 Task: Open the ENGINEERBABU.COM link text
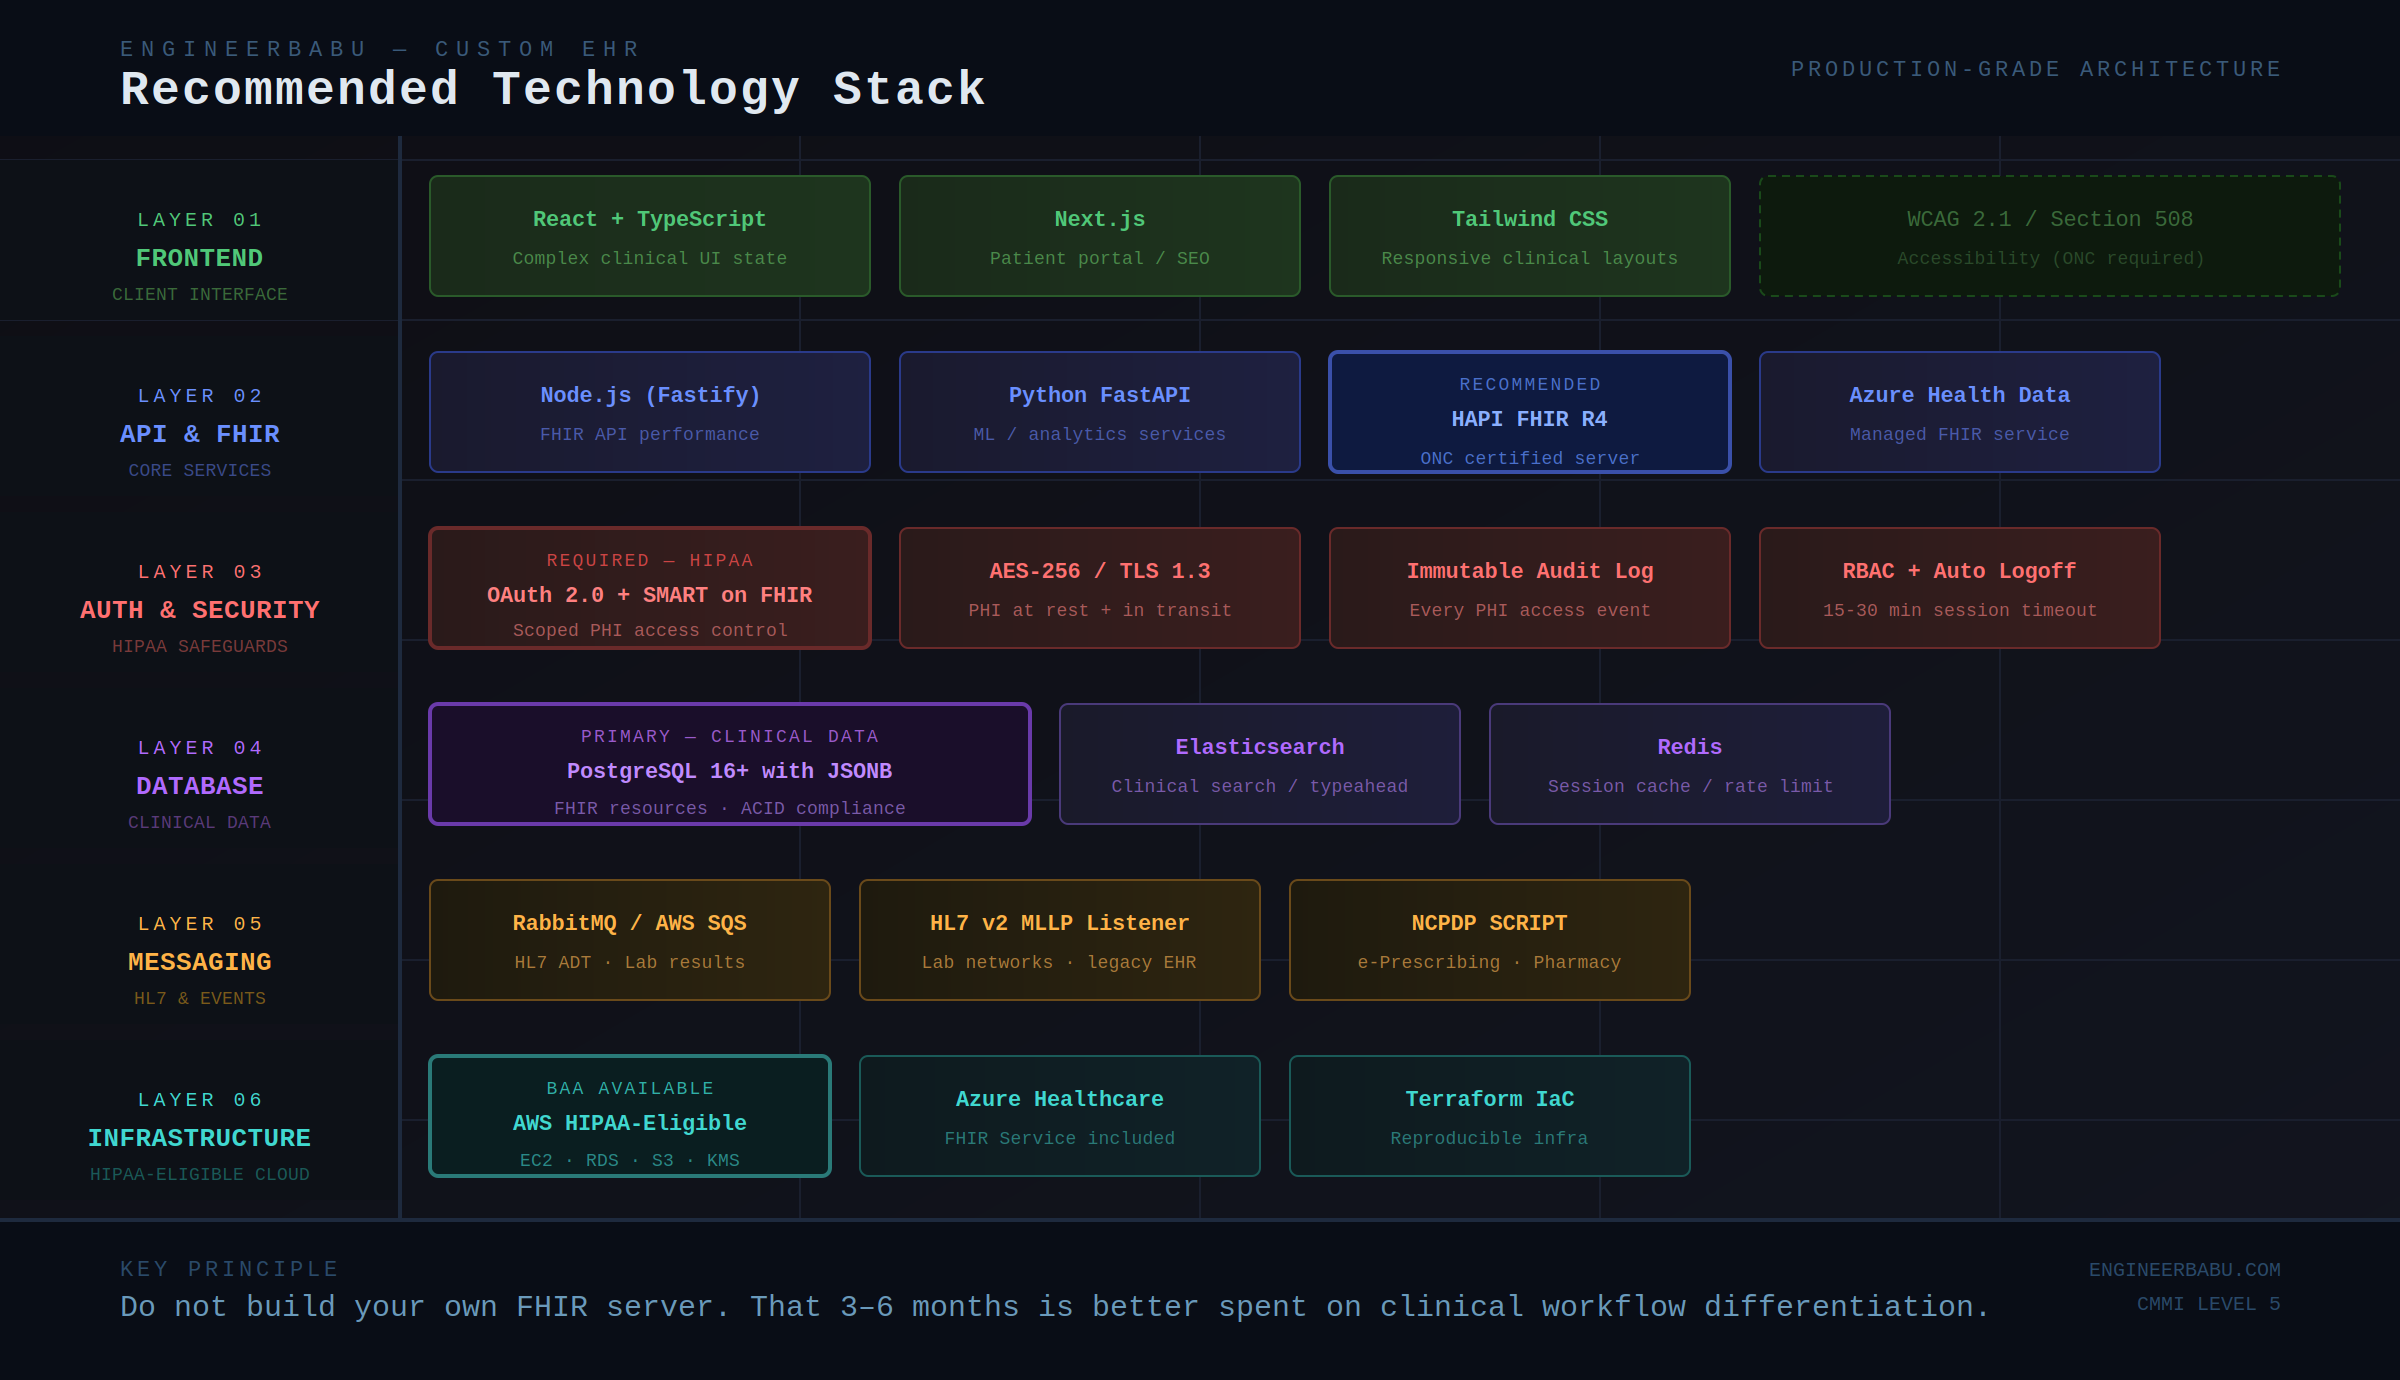click(2185, 1270)
